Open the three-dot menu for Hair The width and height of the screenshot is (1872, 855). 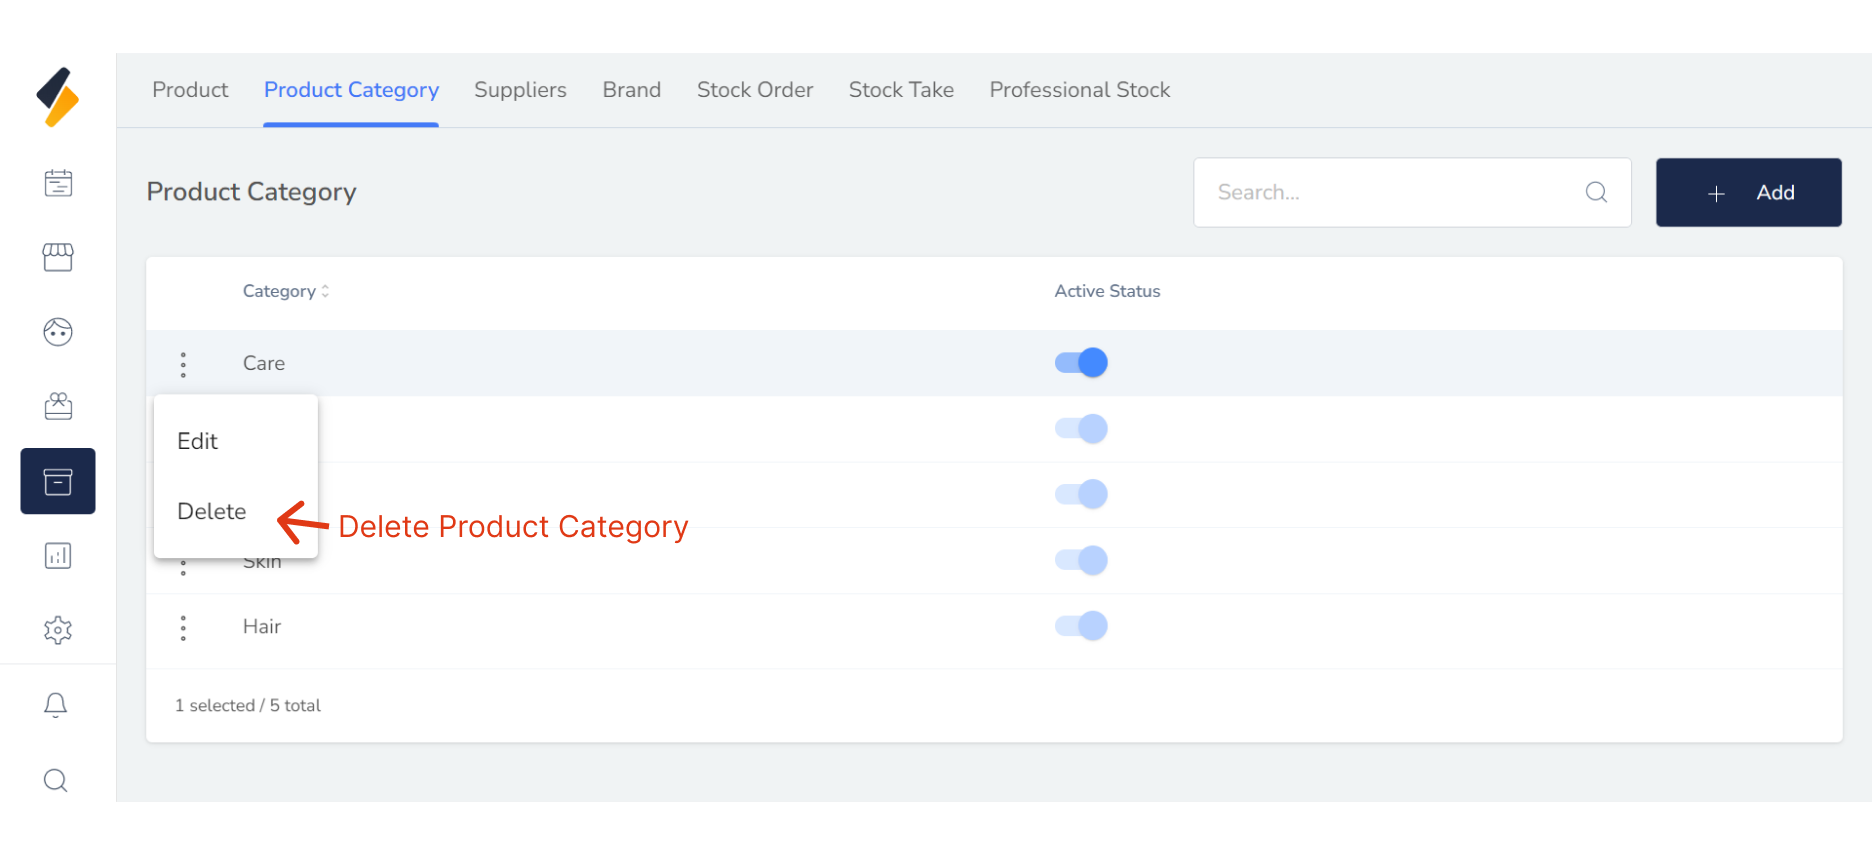tap(183, 628)
